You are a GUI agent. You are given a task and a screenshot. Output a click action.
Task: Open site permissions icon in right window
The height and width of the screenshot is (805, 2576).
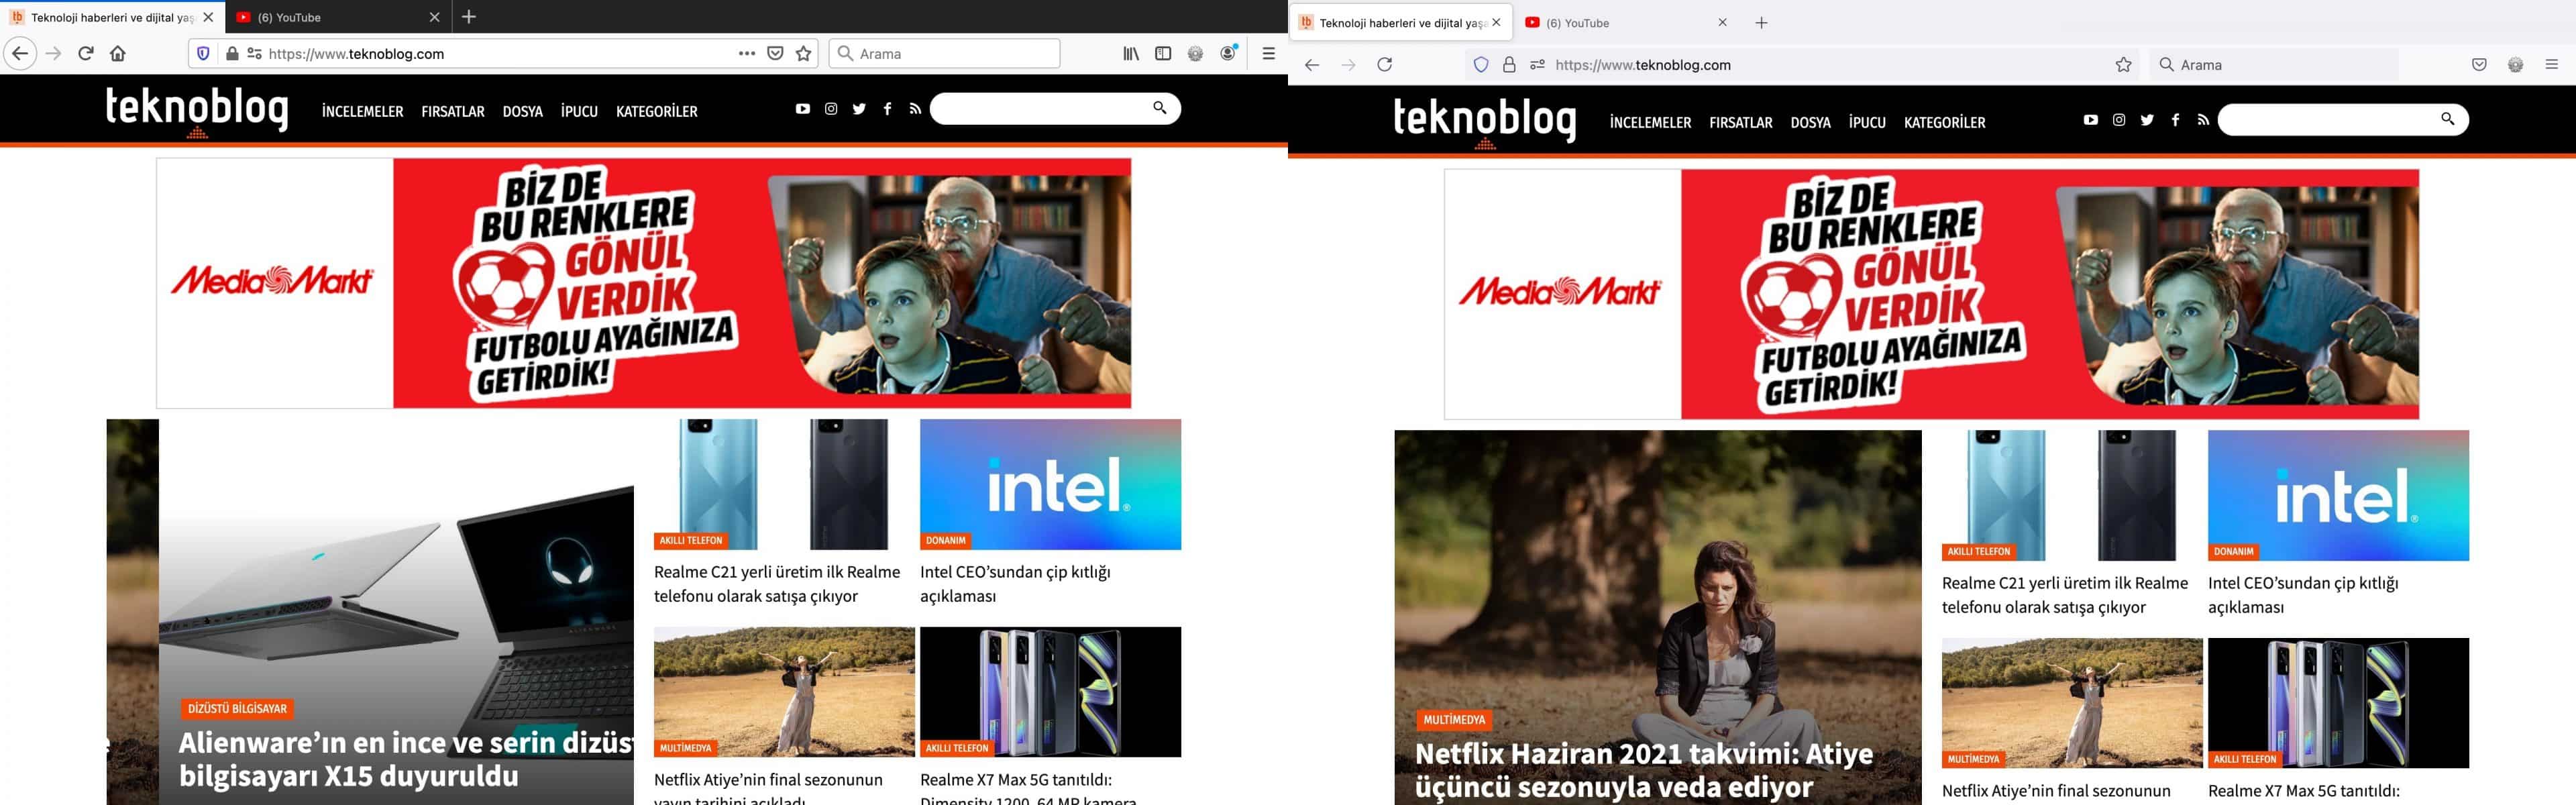(1537, 65)
